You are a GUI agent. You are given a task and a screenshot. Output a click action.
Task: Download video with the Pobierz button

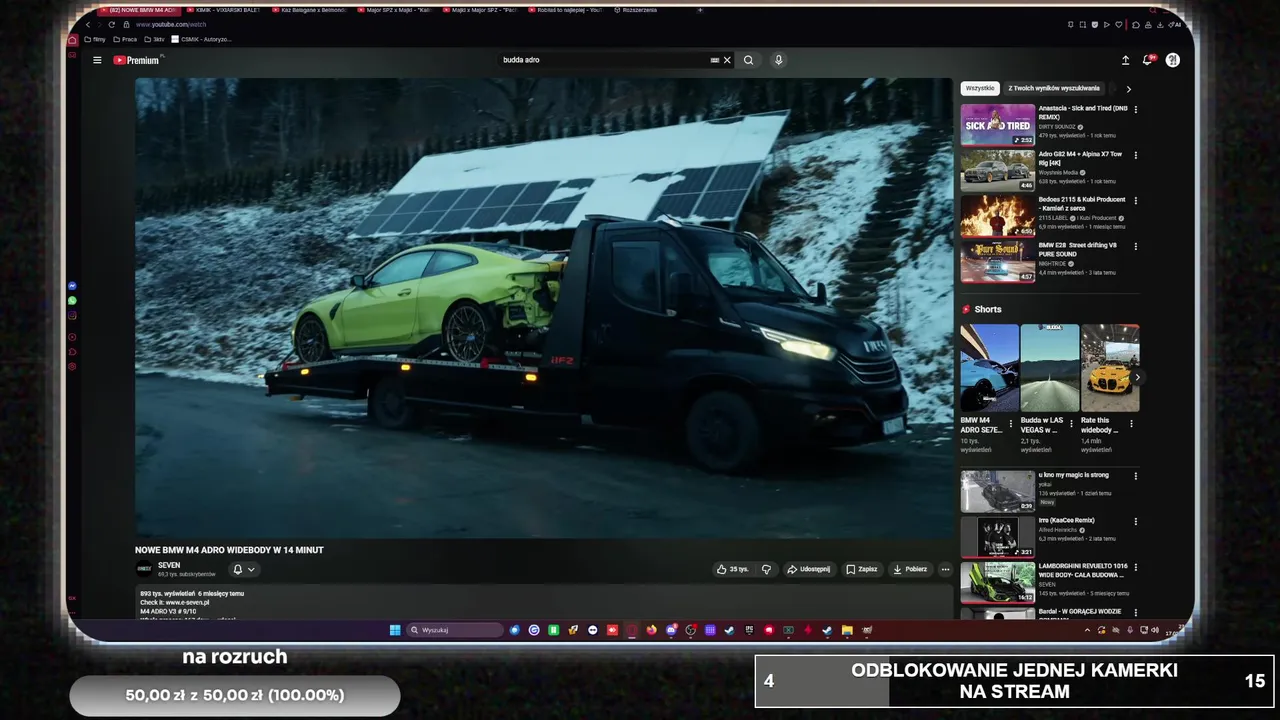[910, 569]
